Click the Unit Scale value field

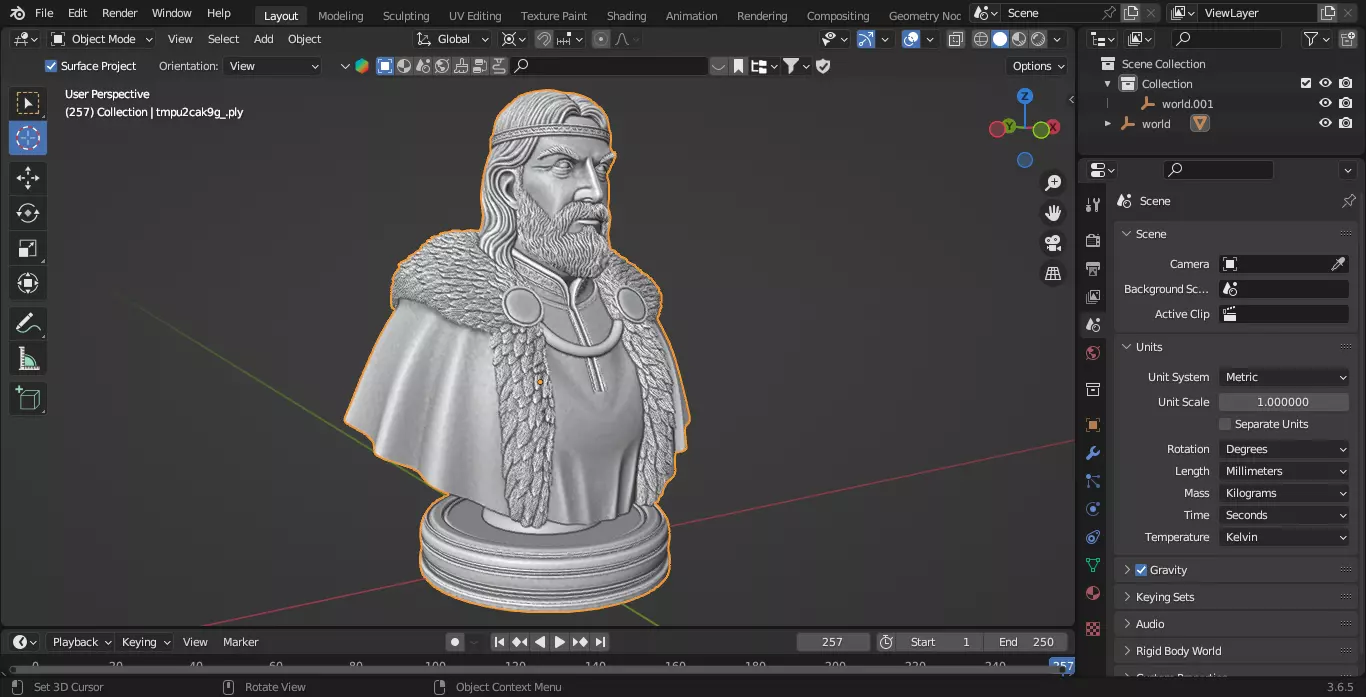pos(1285,402)
